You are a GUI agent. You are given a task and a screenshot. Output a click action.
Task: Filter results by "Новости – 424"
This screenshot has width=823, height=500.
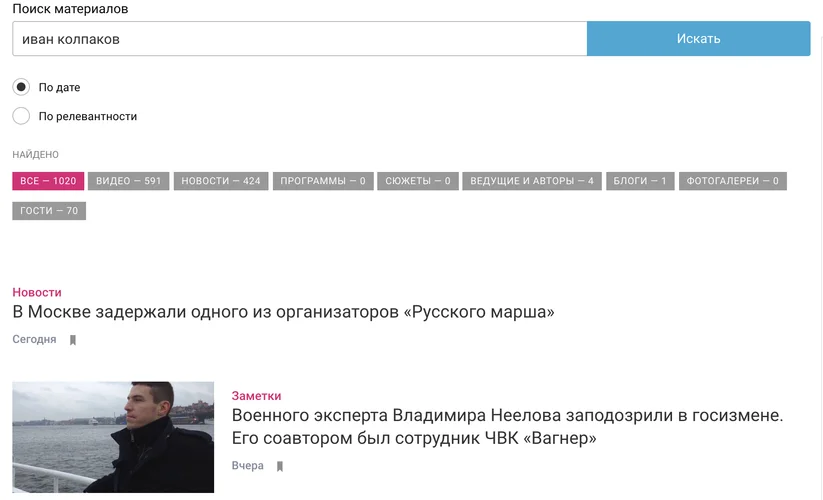[221, 181]
